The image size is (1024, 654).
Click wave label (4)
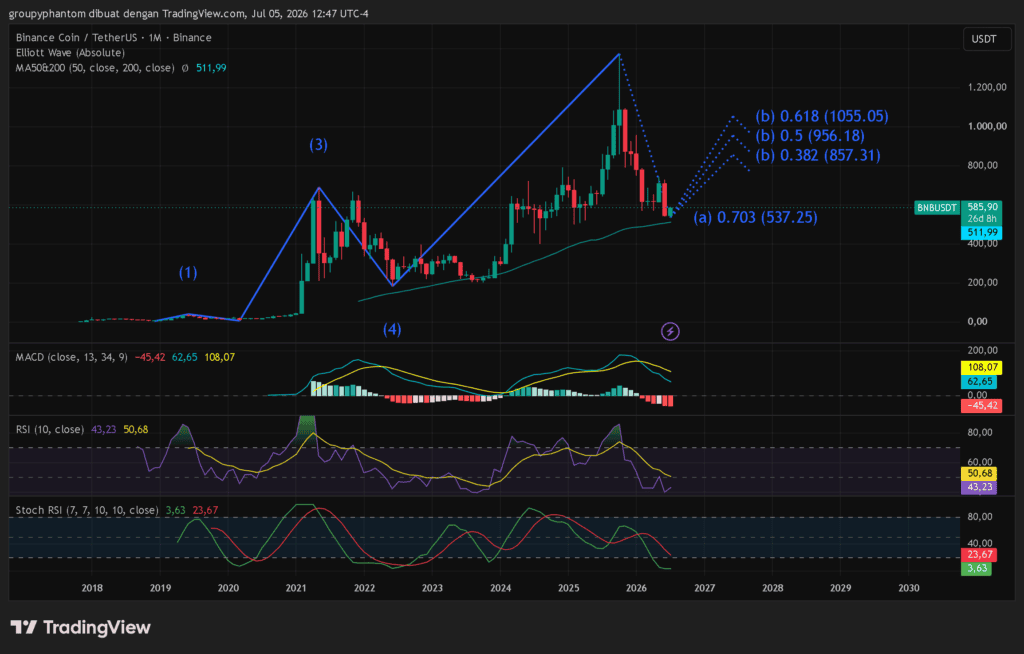pyautogui.click(x=392, y=329)
